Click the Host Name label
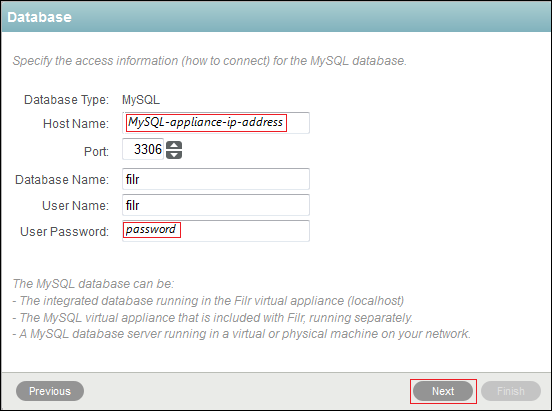 [x=76, y=124]
